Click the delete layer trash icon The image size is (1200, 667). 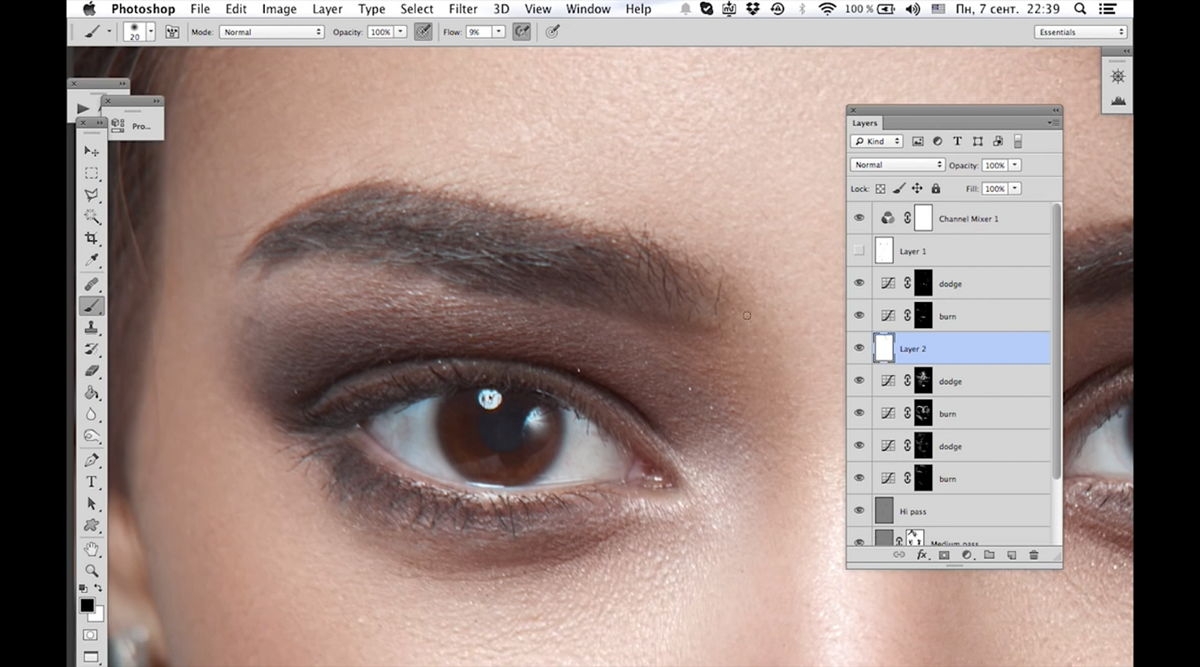[1034, 554]
